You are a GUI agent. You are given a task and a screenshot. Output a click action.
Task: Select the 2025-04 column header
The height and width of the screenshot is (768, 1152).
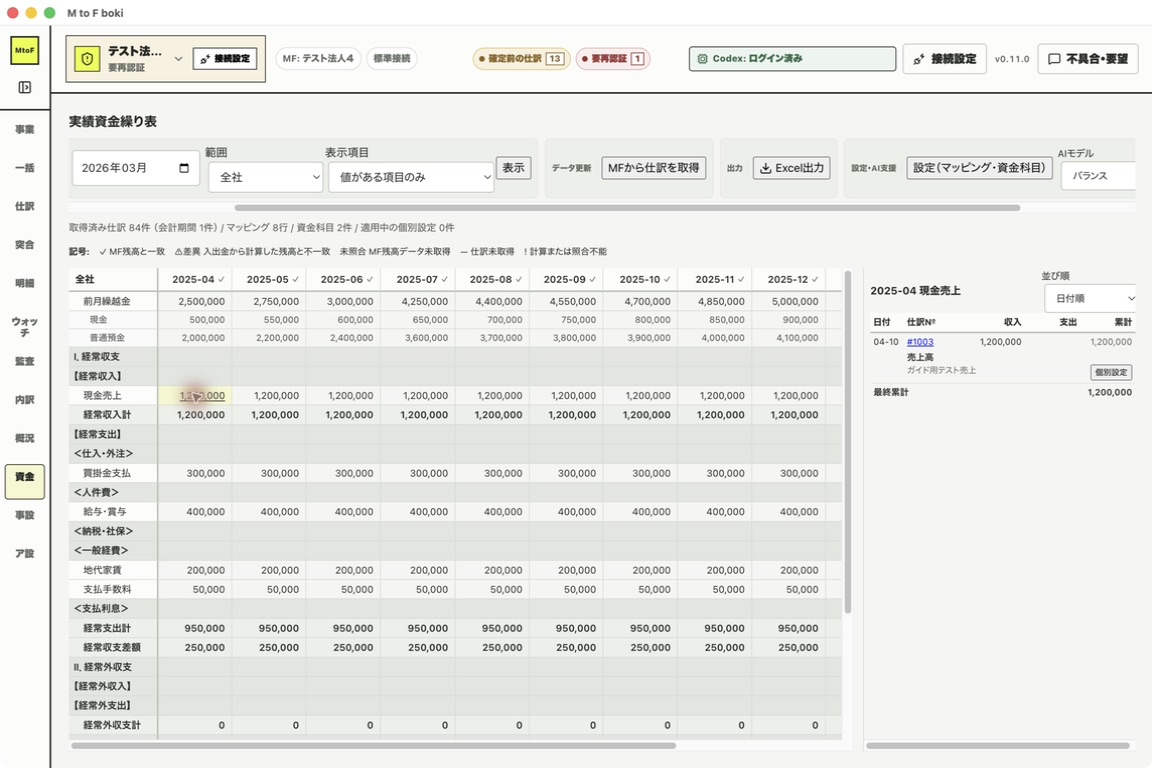(195, 279)
